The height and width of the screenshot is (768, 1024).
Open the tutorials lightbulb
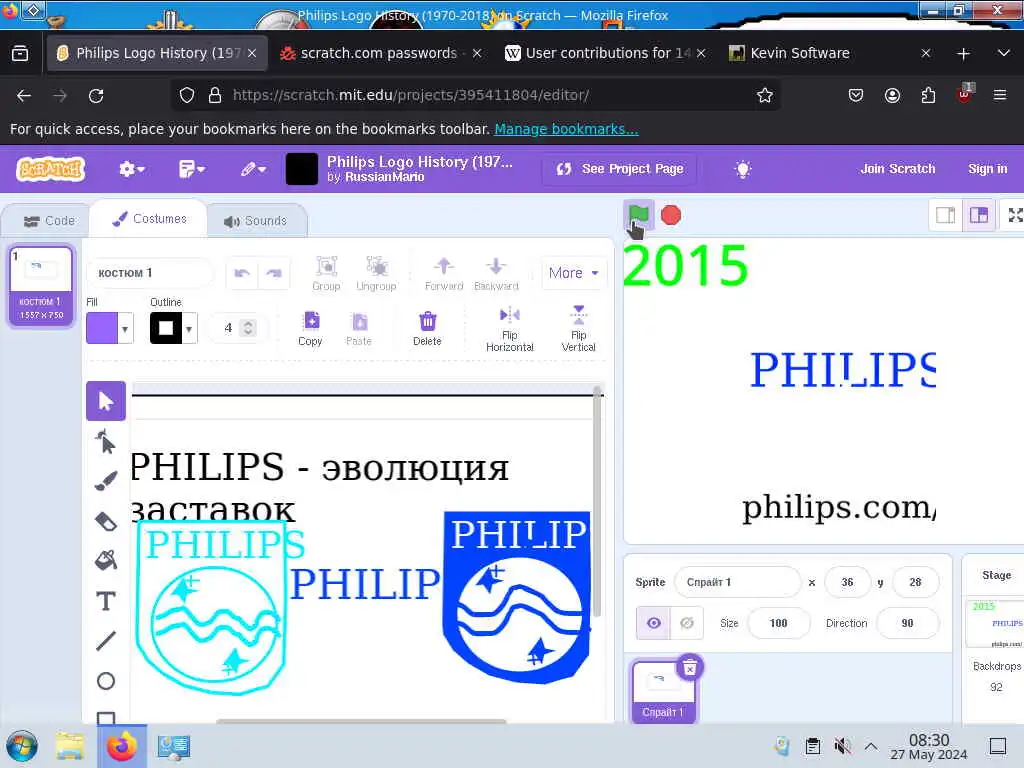pos(743,169)
